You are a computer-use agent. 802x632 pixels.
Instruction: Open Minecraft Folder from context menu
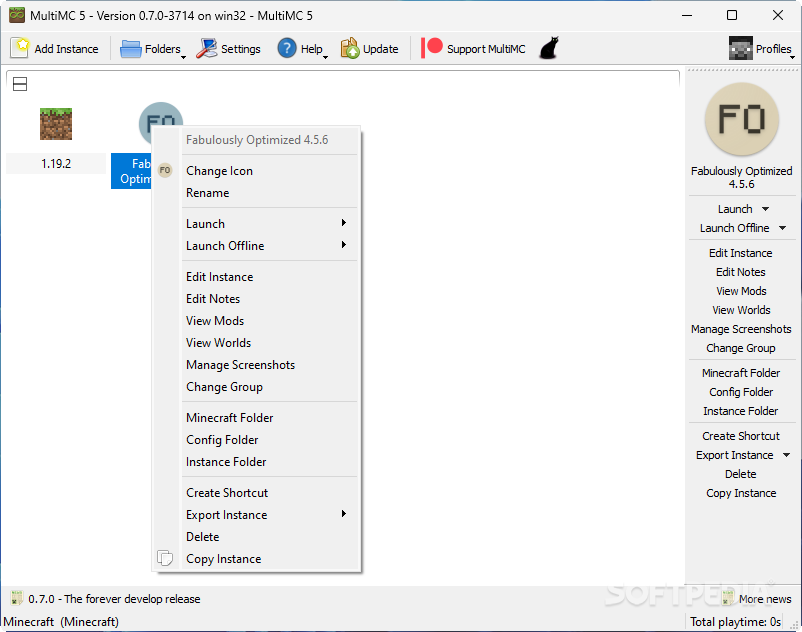[x=230, y=418]
